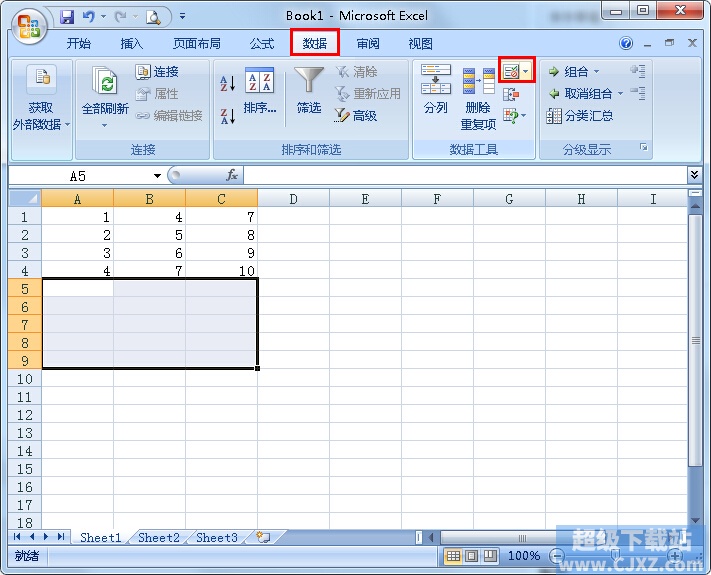Image resolution: width=711 pixels, height=575 pixels.
Task: Insert a new worksheet tab icon
Action: [263, 537]
